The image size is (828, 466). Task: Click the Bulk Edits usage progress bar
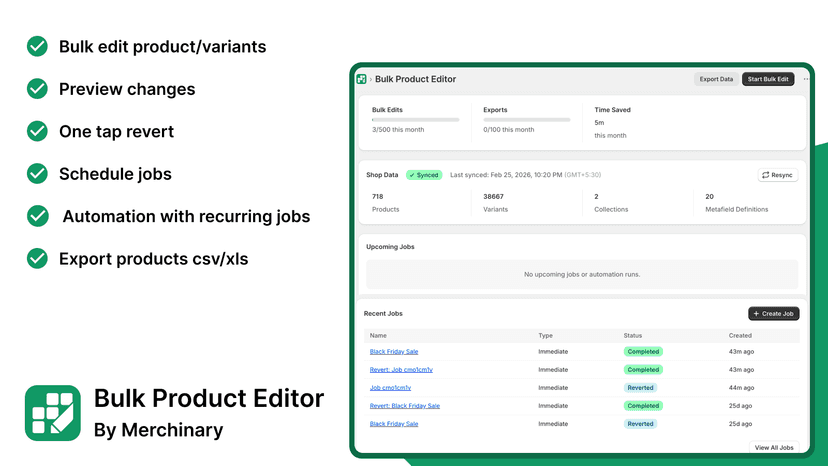click(416, 120)
